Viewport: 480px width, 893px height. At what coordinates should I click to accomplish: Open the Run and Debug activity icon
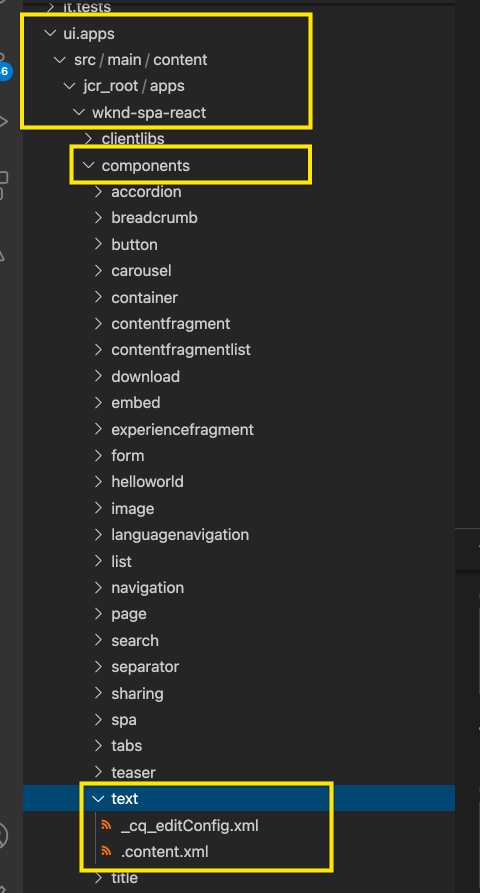3,121
